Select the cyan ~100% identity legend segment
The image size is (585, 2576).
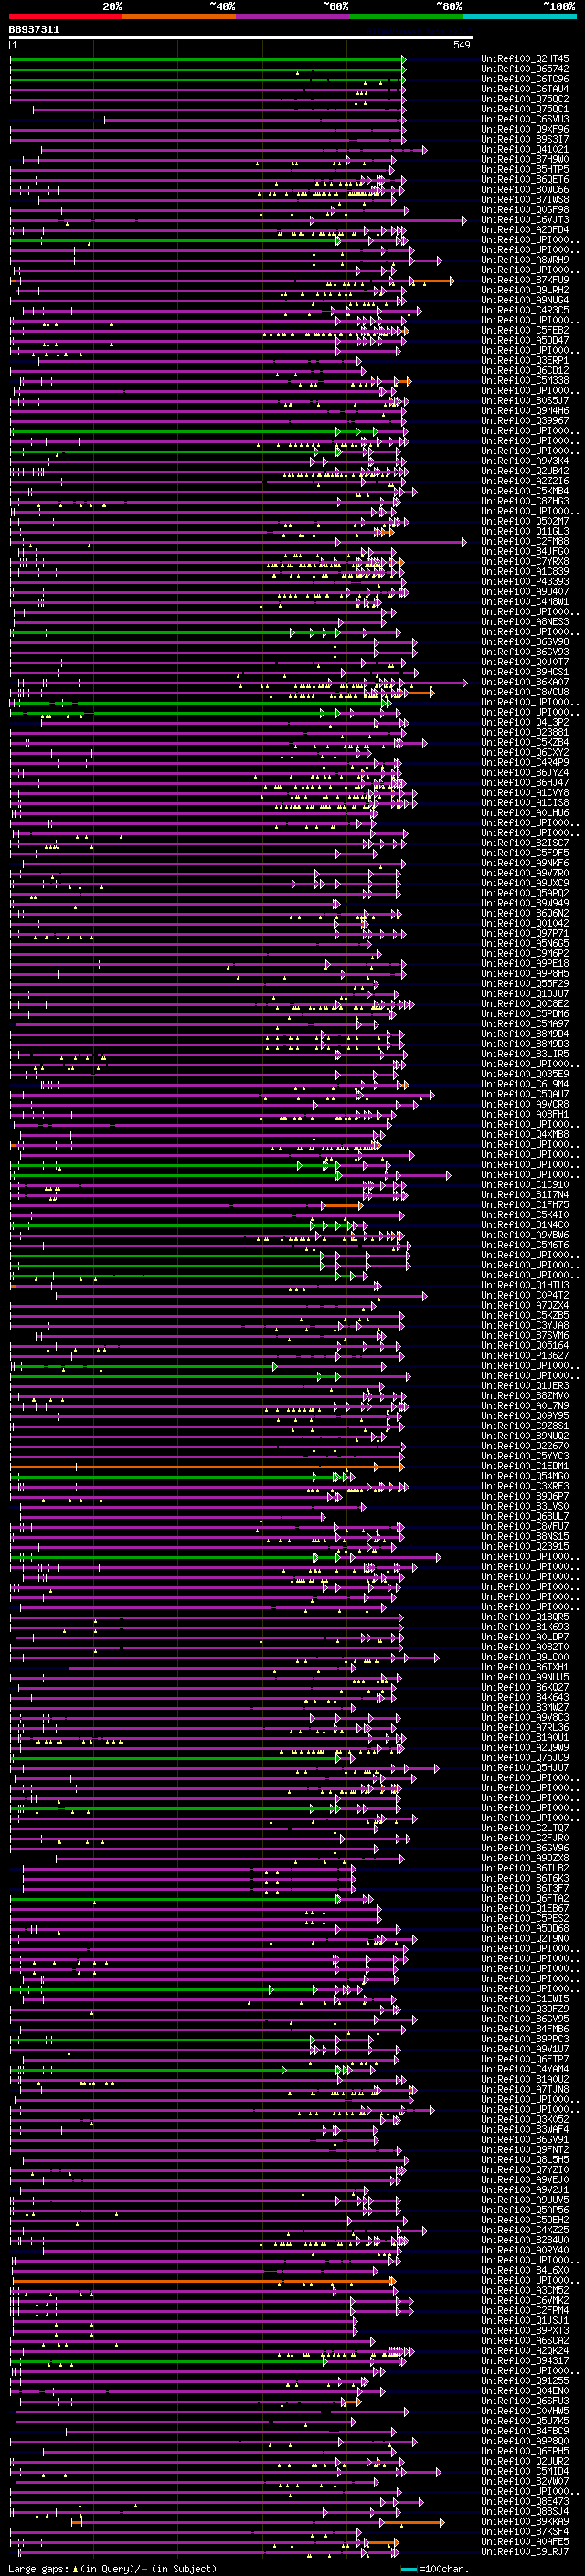(519, 16)
